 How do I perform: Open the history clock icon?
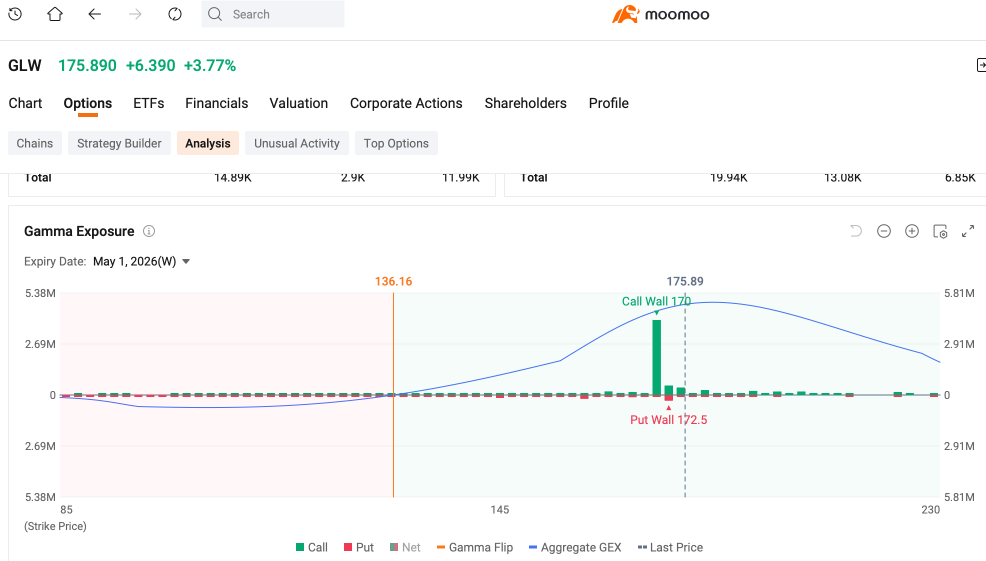[x=15, y=14]
